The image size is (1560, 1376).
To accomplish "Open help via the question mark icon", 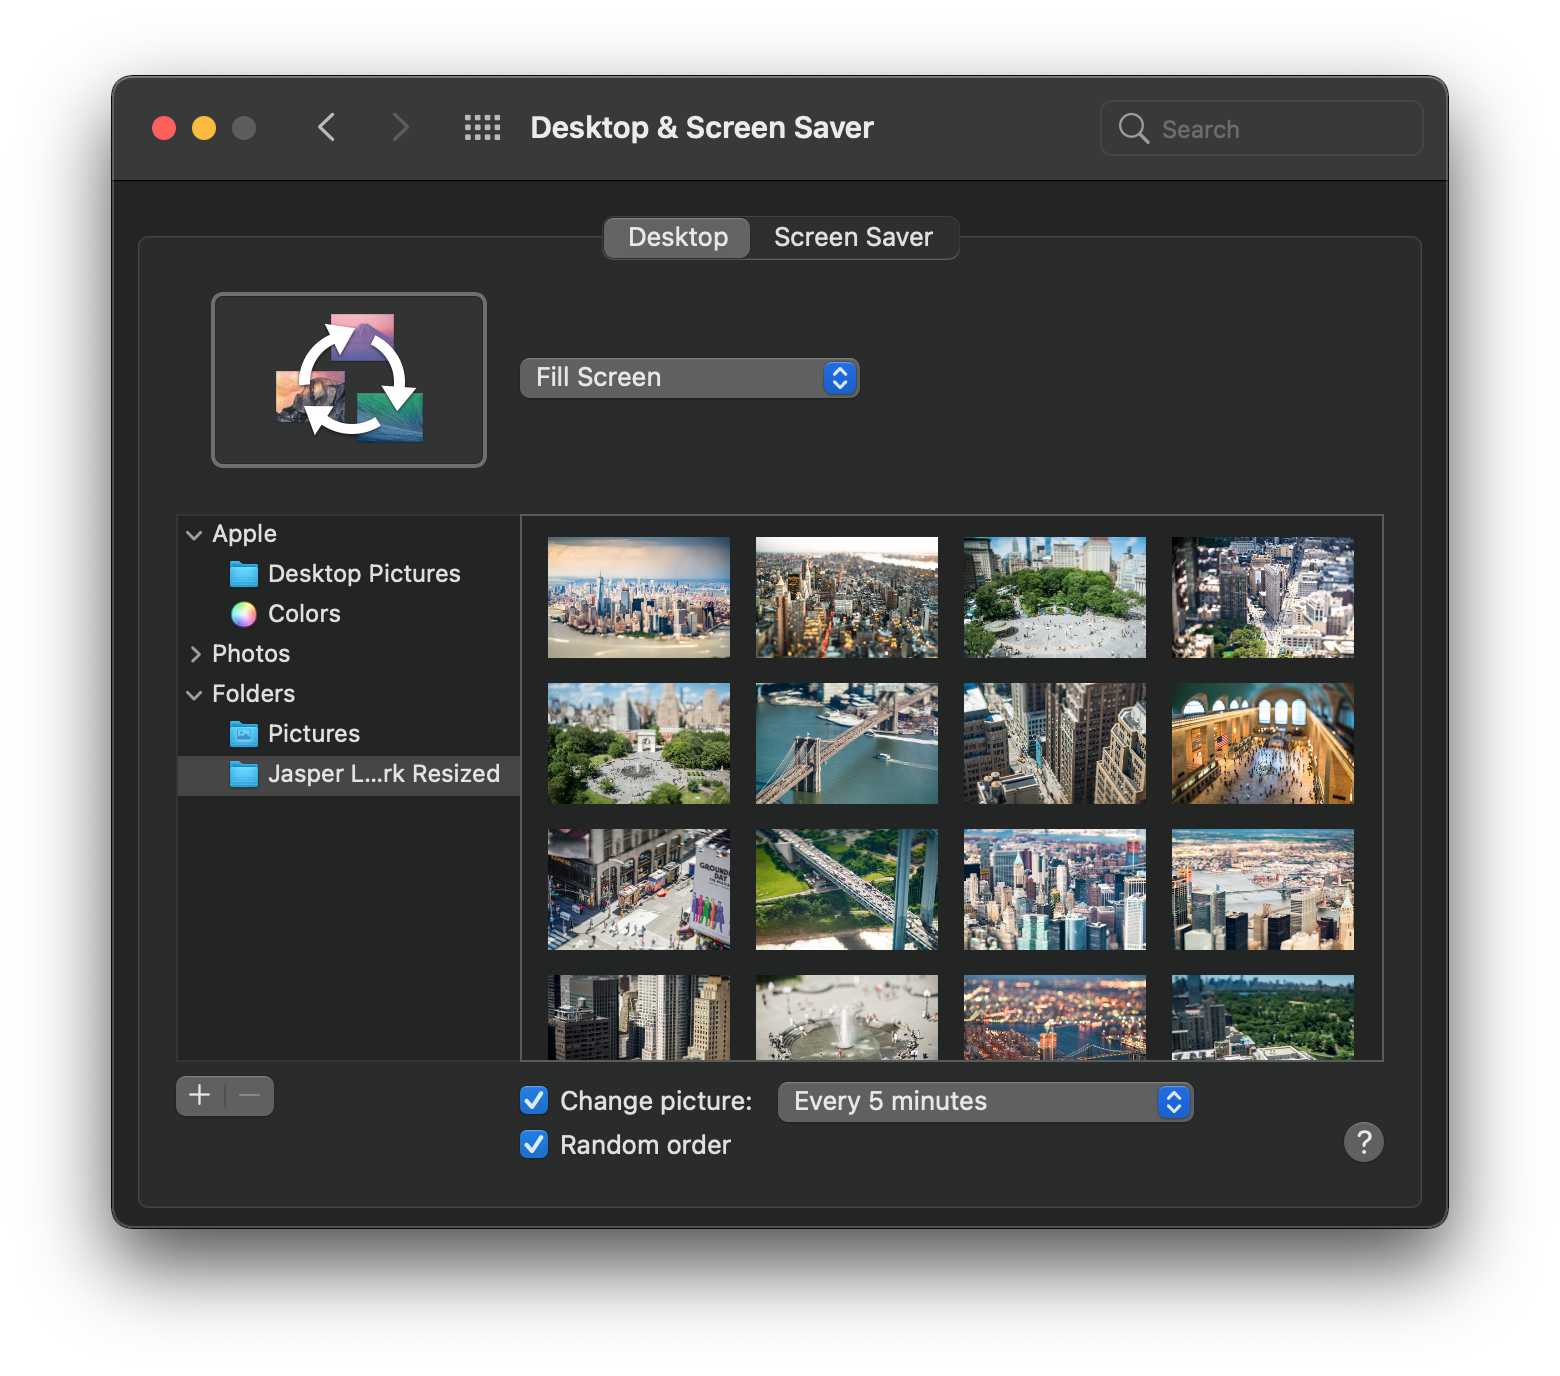I will pyautogui.click(x=1363, y=1142).
